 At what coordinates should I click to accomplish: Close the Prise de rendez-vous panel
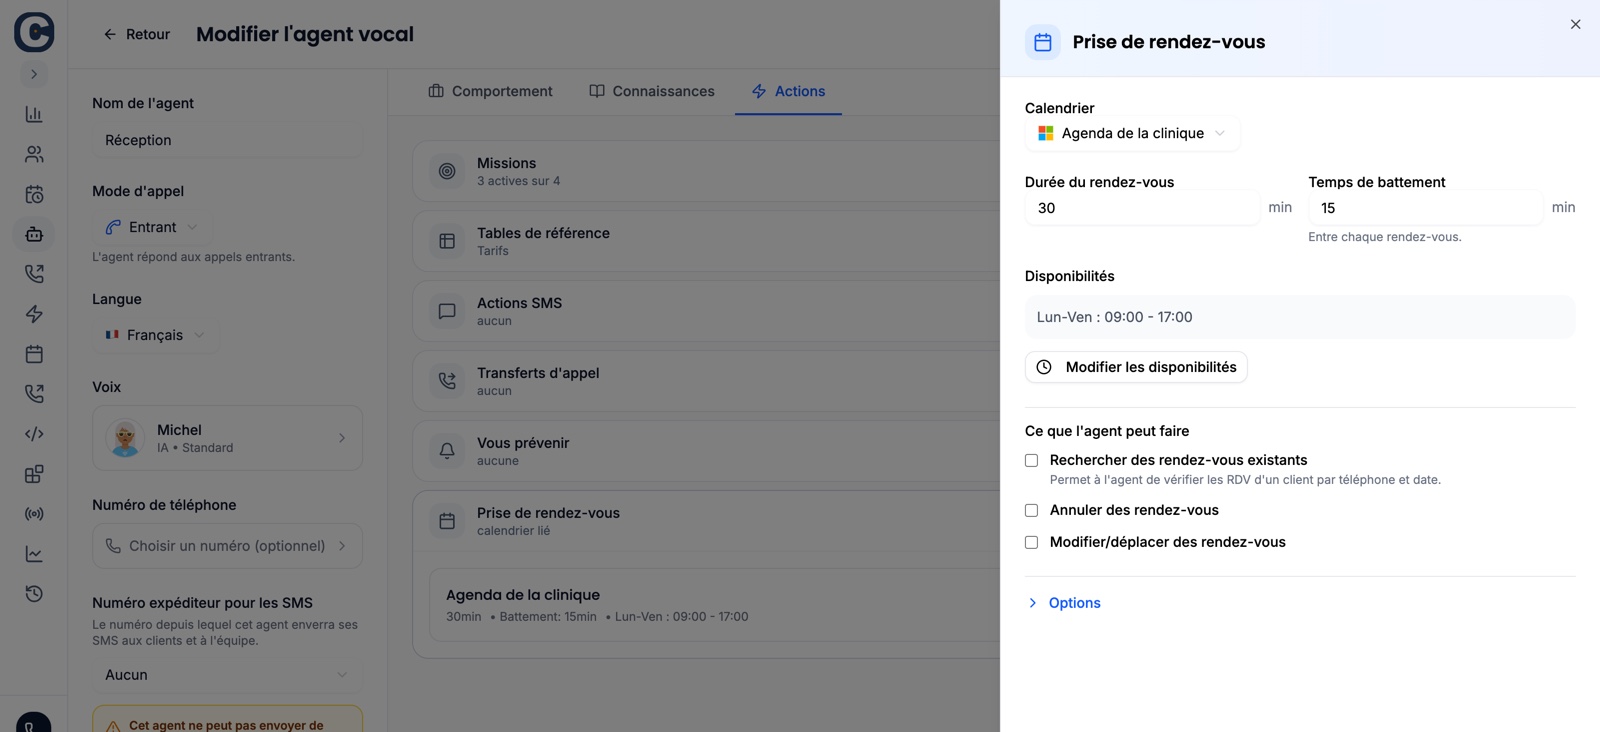coord(1575,24)
